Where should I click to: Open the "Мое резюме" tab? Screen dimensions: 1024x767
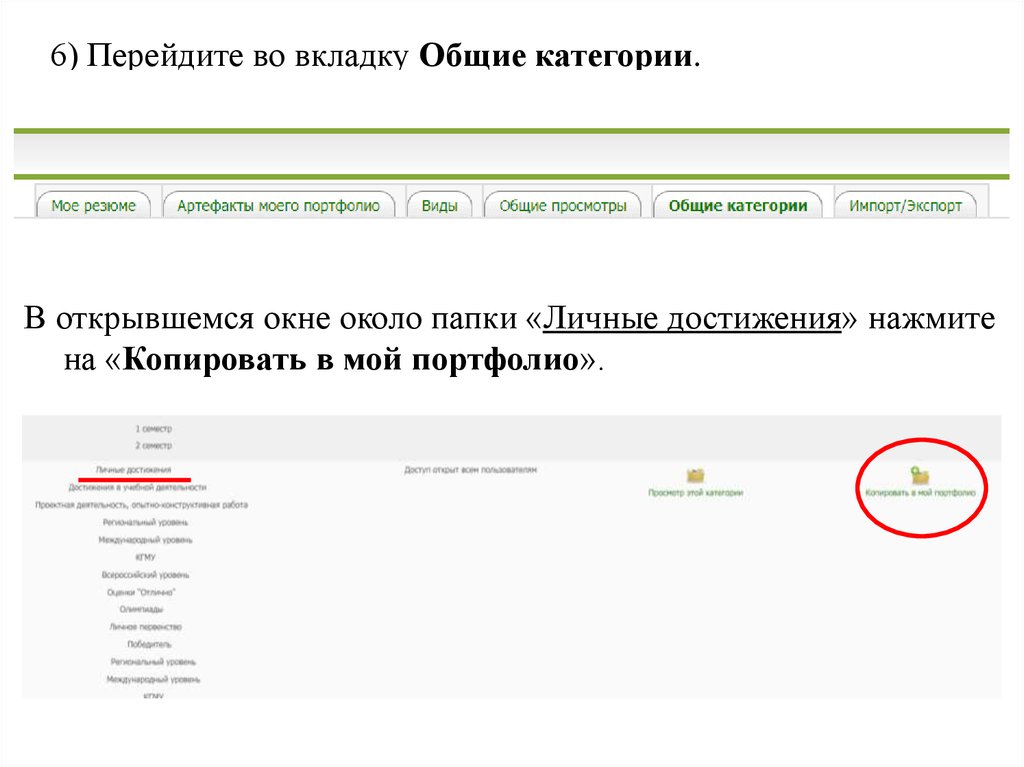coord(93,206)
